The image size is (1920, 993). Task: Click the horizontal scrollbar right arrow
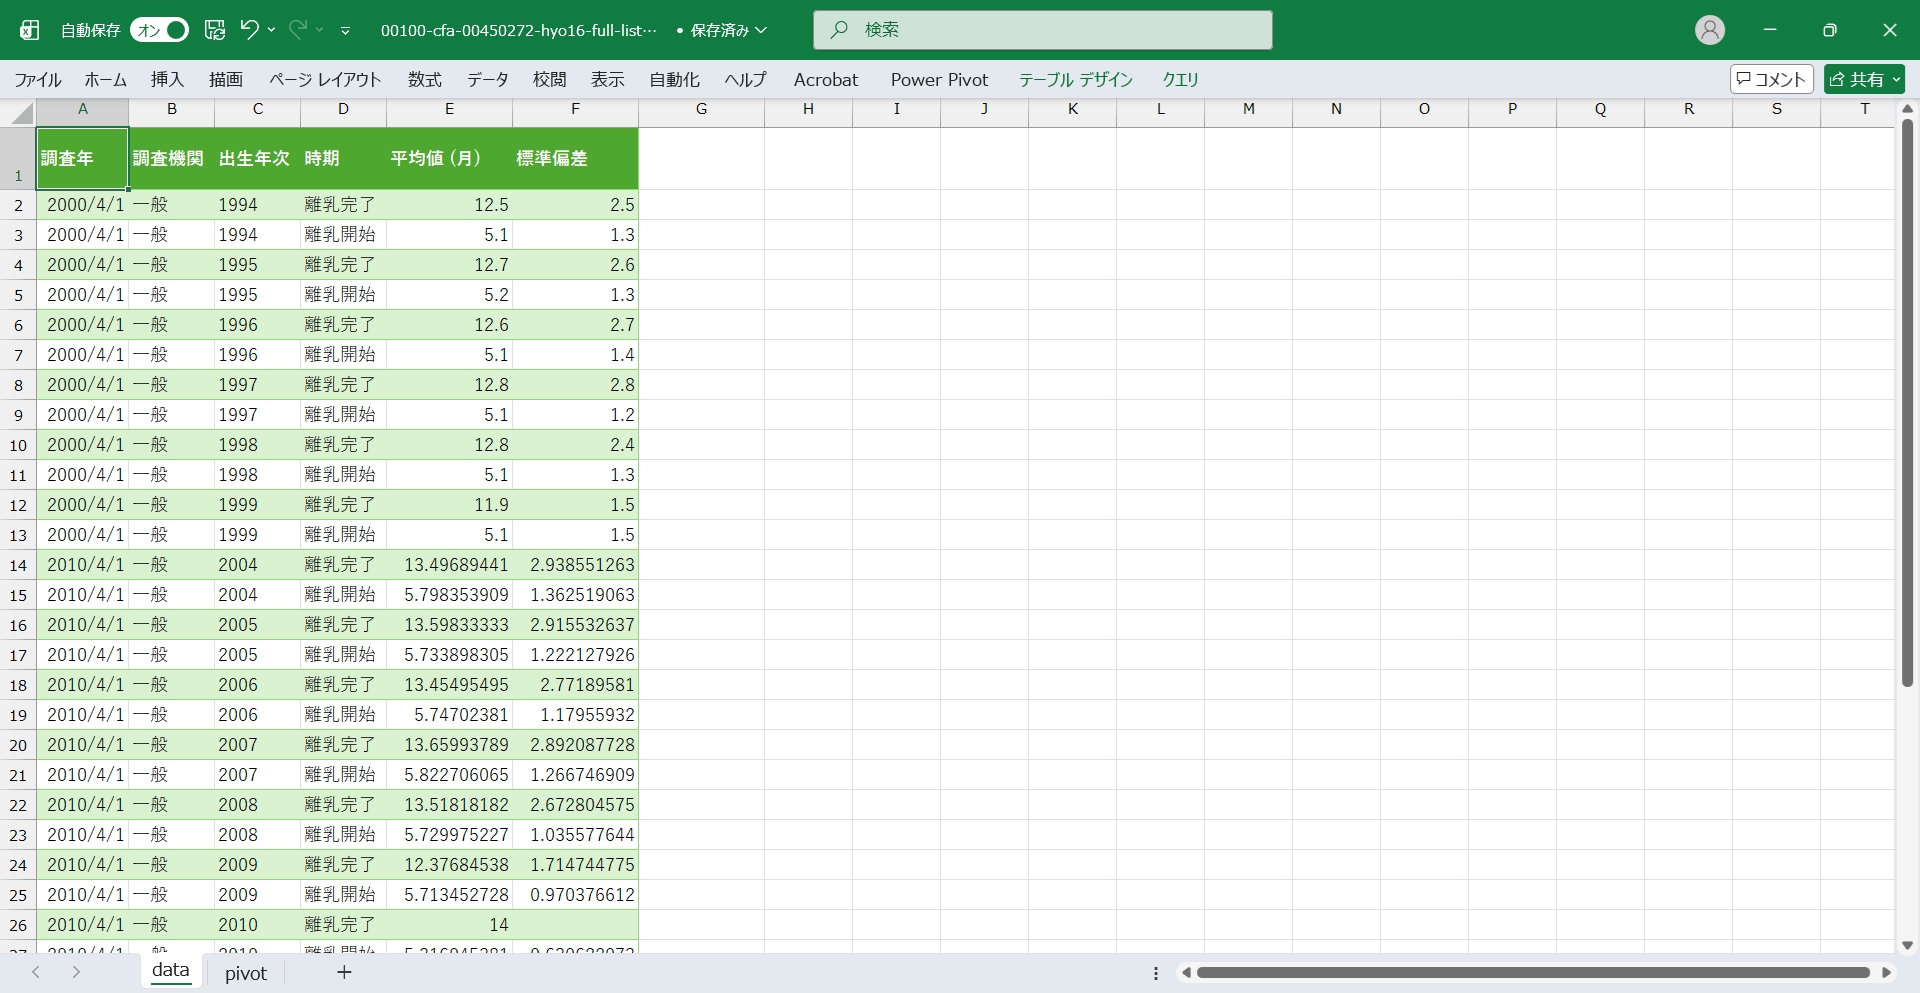tap(1886, 972)
